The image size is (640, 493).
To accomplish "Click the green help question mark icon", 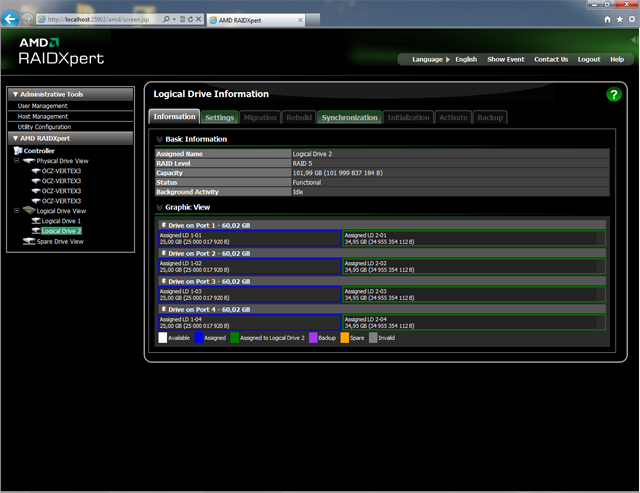I will (x=613, y=94).
